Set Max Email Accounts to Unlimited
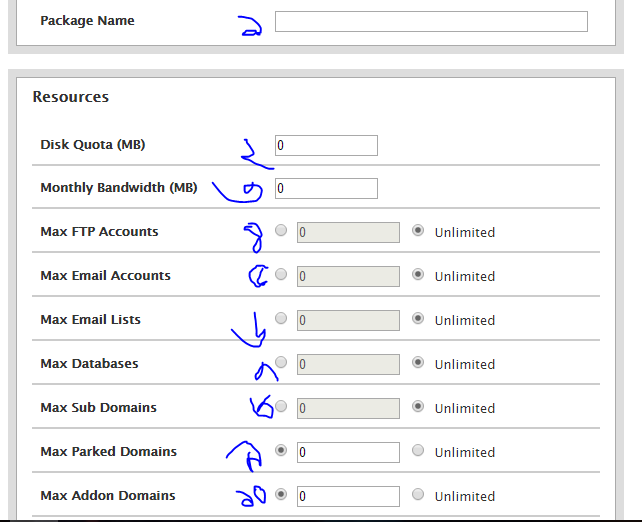Screen dimensions: 642x522 click(x=418, y=275)
